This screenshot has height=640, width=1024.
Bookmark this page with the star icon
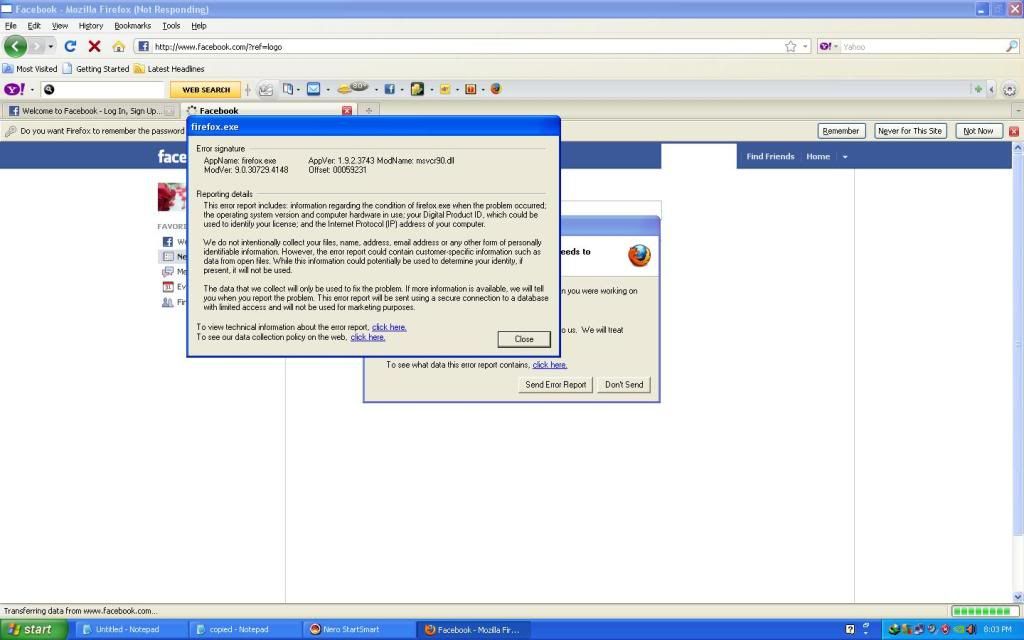[x=791, y=46]
